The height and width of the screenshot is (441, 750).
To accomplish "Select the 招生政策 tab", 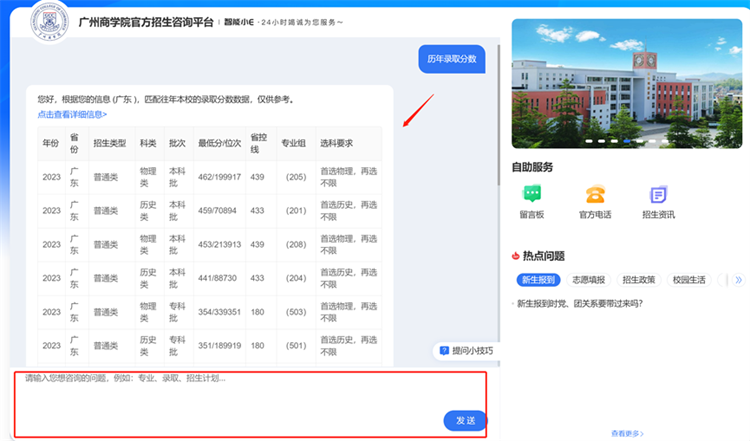I will click(639, 280).
